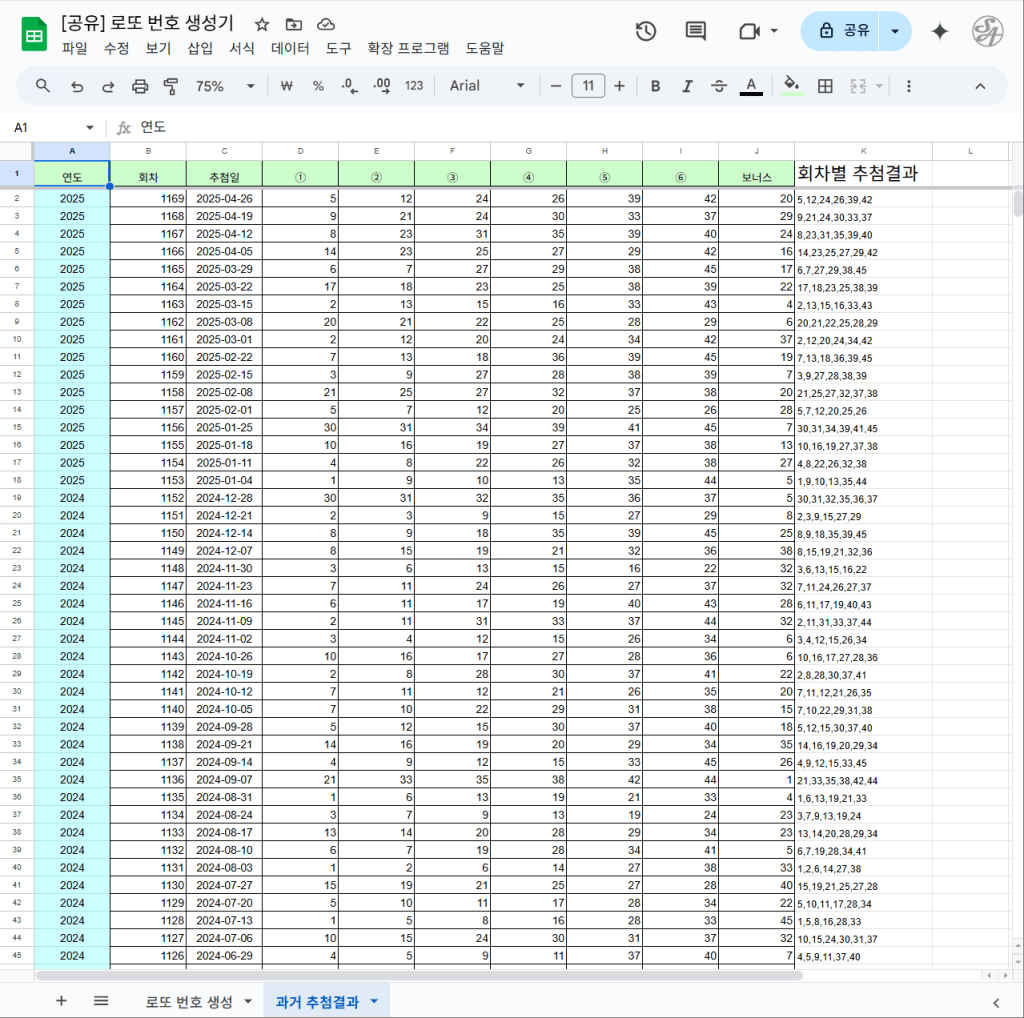
Task: Click the search menus magnifier icon
Action: tap(43, 86)
